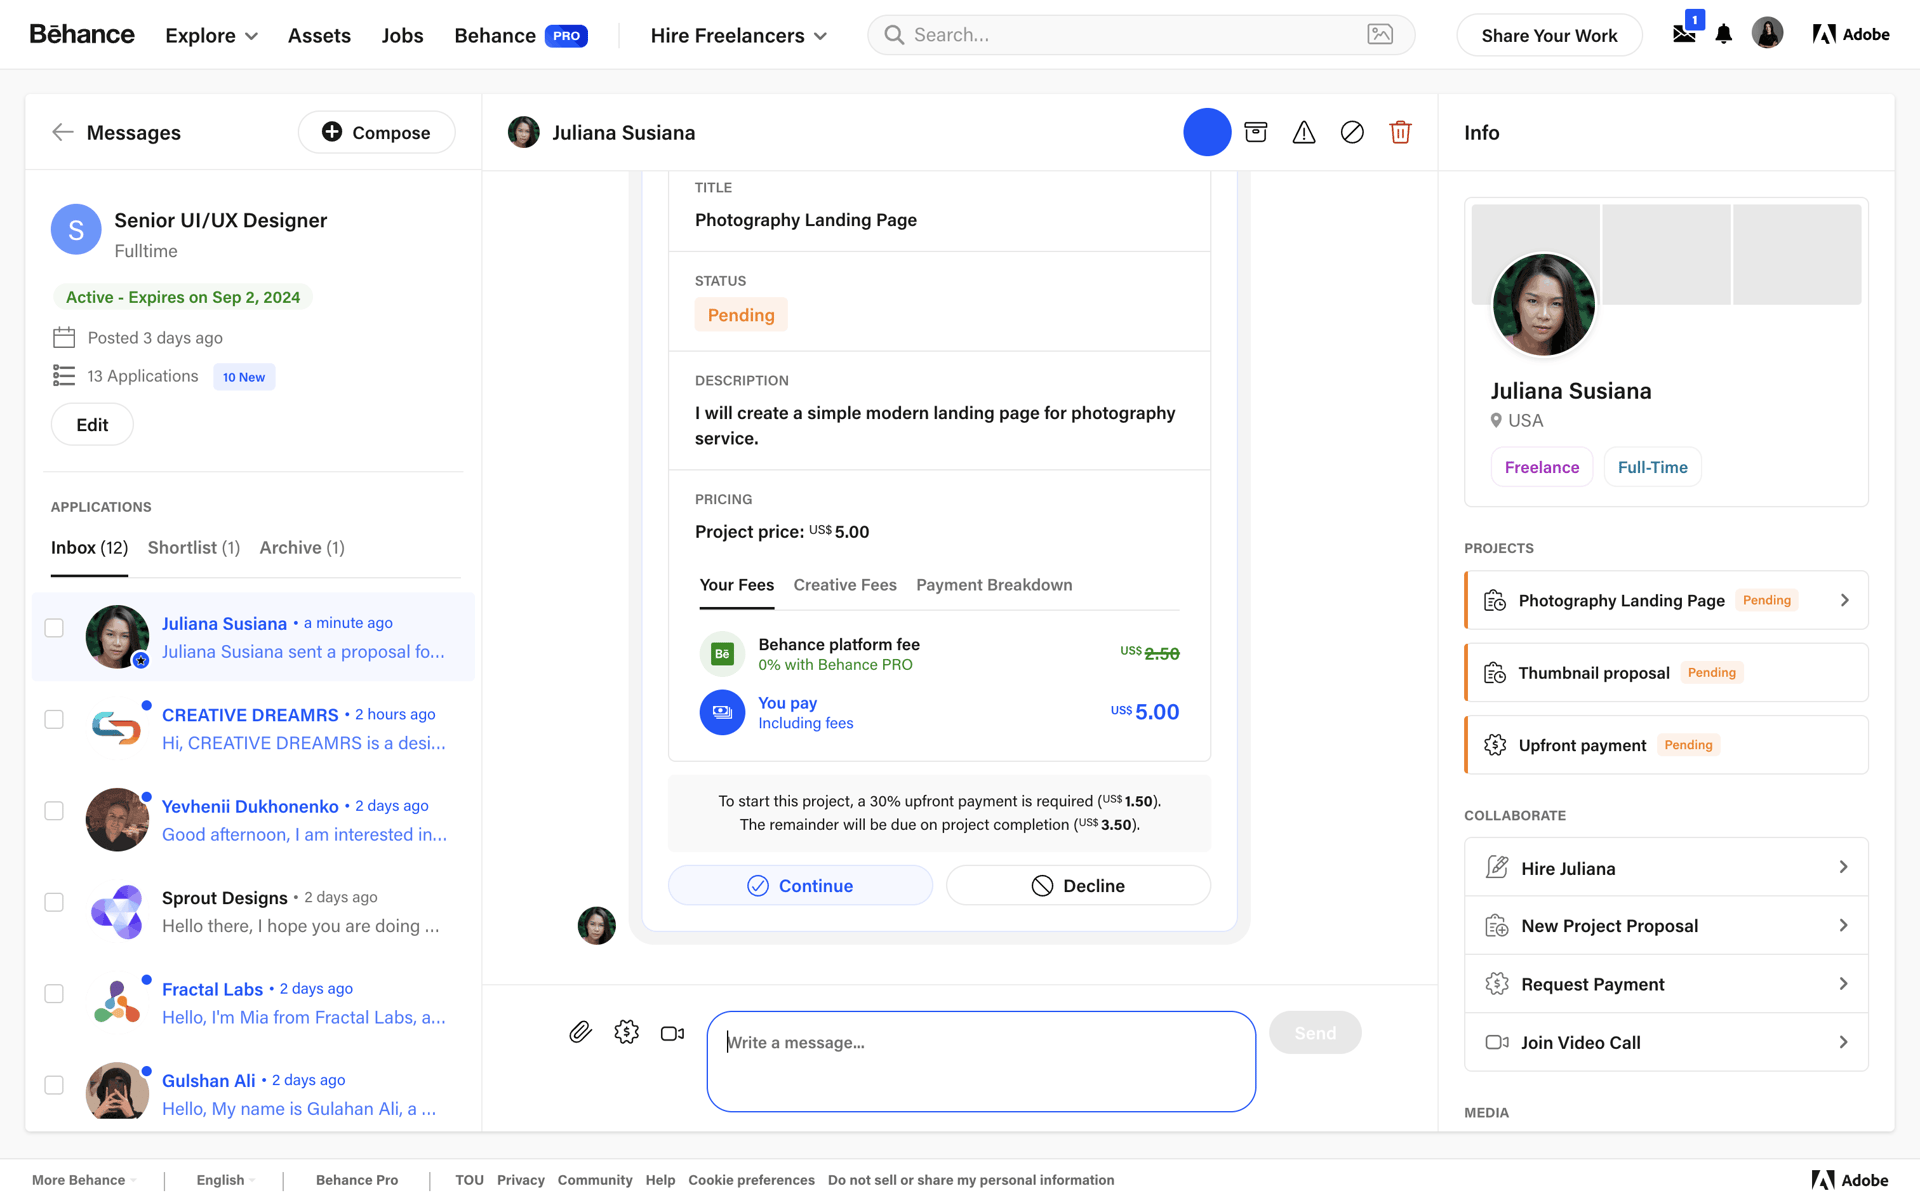Select the Creative Fees tab
The width and height of the screenshot is (1920, 1200).
845,585
